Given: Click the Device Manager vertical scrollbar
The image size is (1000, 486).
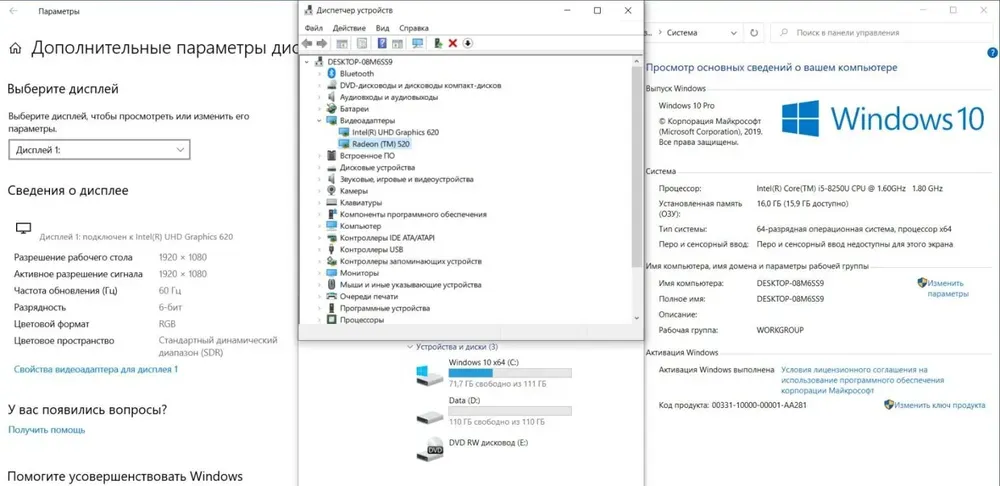Looking at the screenshot, I should pos(637,180).
